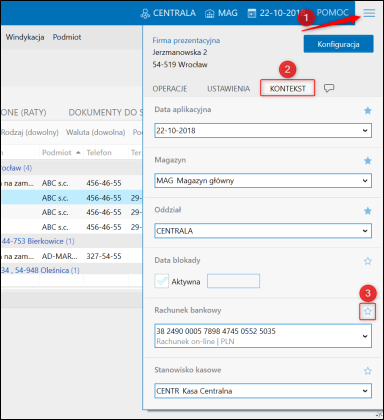This screenshot has width=384, height=420.
Task: Click the Telefon column header
Action: click(99, 153)
